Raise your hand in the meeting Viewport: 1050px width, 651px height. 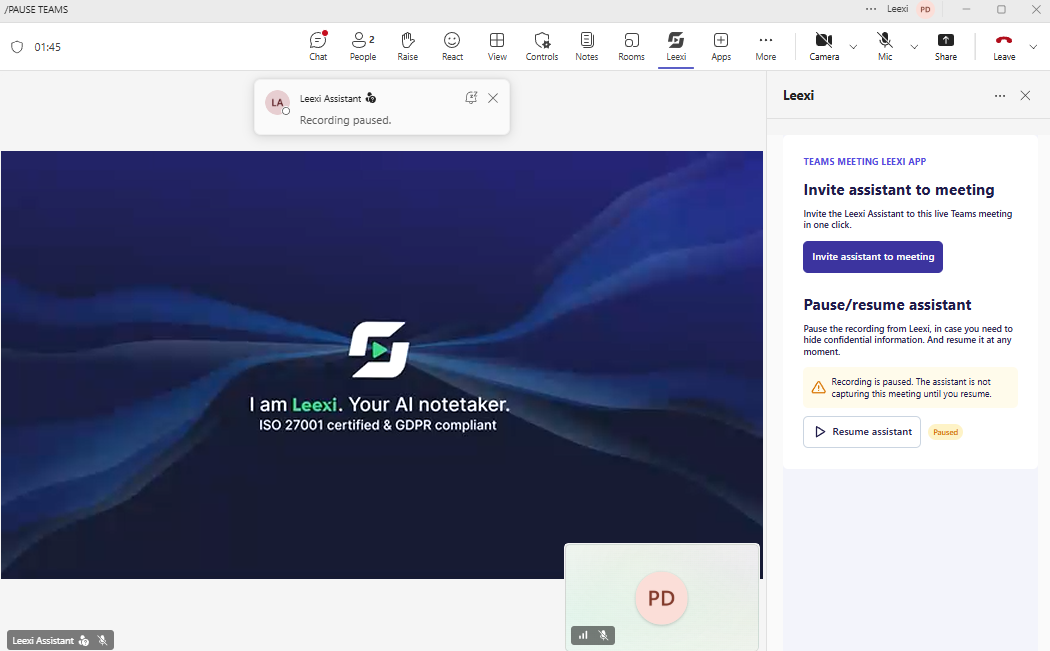[x=407, y=47]
